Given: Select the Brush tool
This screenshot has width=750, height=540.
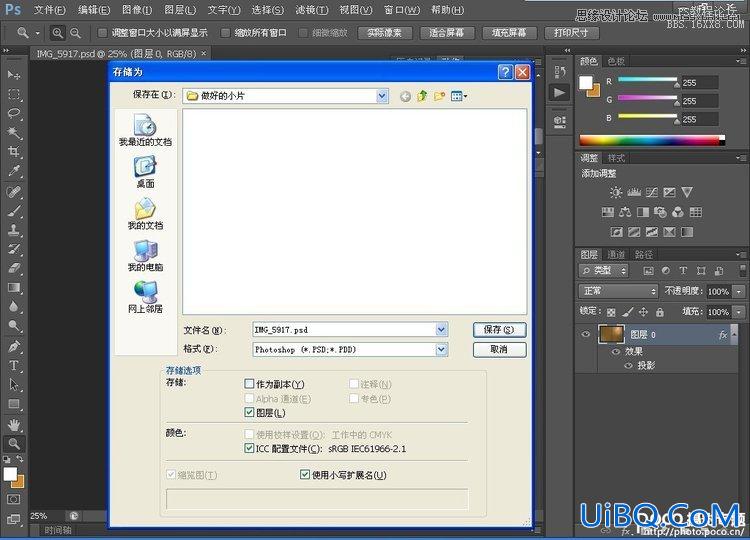Looking at the screenshot, I should pyautogui.click(x=14, y=210).
